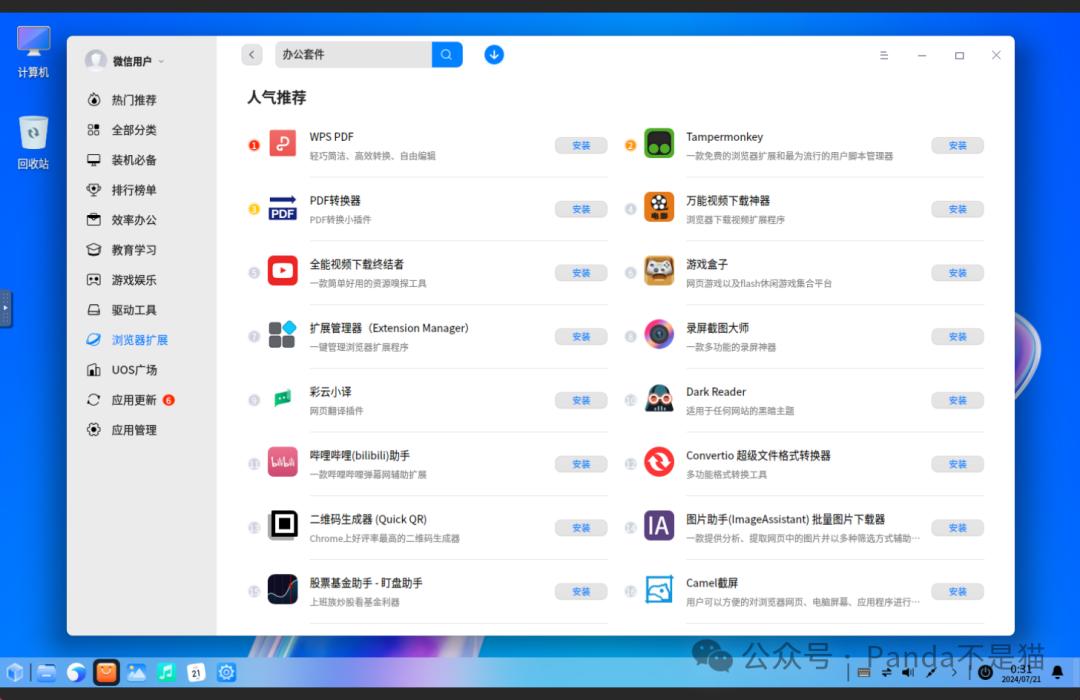Image resolution: width=1080 pixels, height=700 pixels.
Task: Install 股票基金助手
Action: tap(581, 592)
